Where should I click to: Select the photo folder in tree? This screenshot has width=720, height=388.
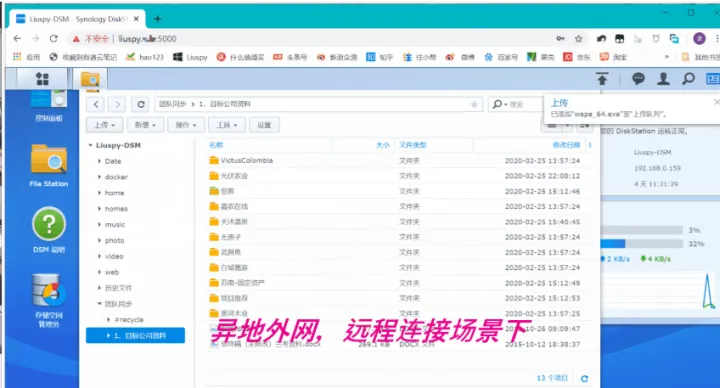click(x=114, y=241)
